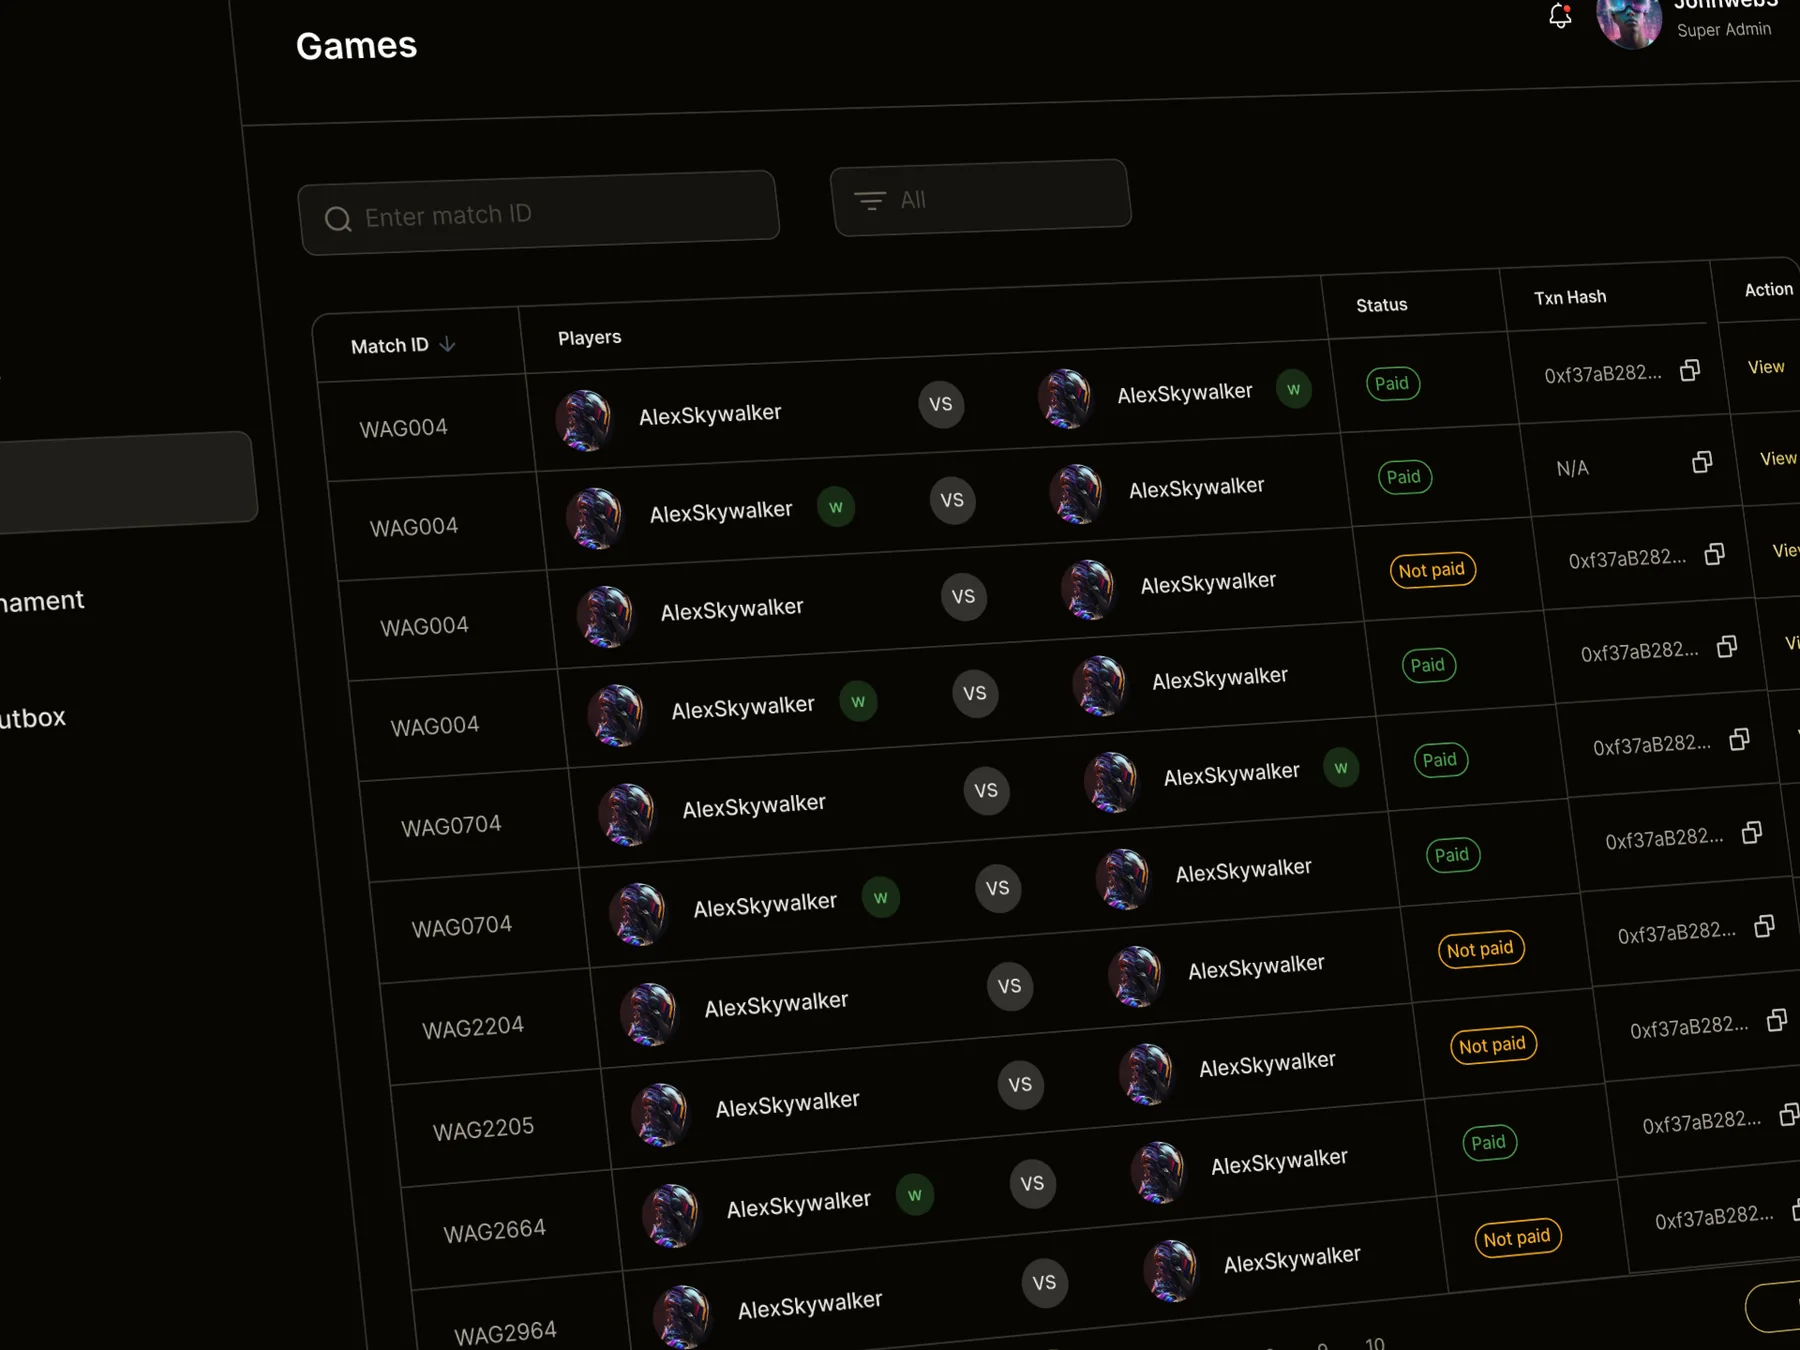Screen dimensions: 1800x1350
Task: Click Not paid badge in WAG2204 row
Action: click(x=1480, y=949)
